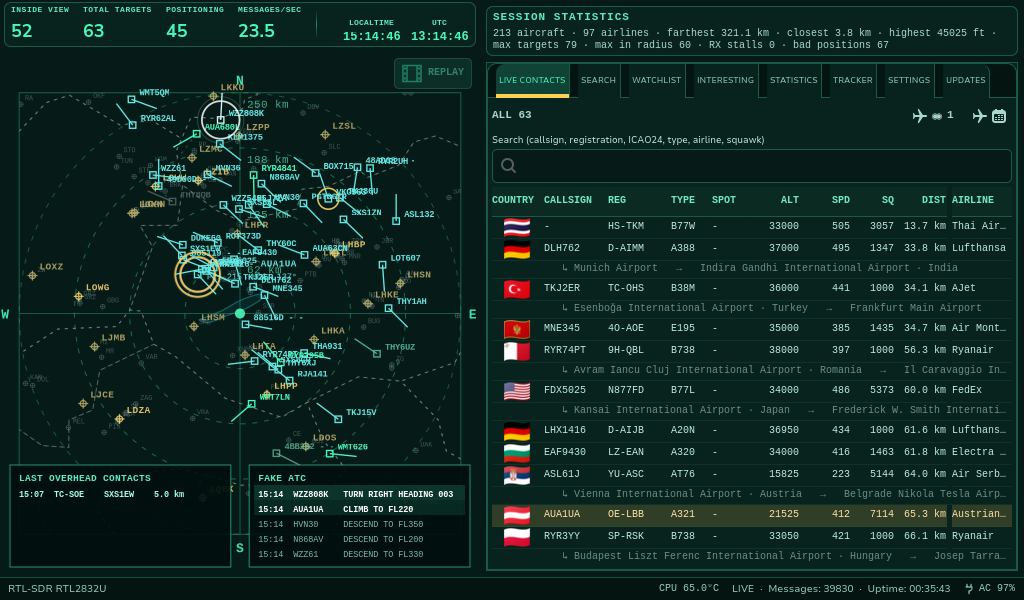Viewport: 1024px width, 600px height.
Task: Sort table by CALLSIGN column header
Action: point(568,200)
